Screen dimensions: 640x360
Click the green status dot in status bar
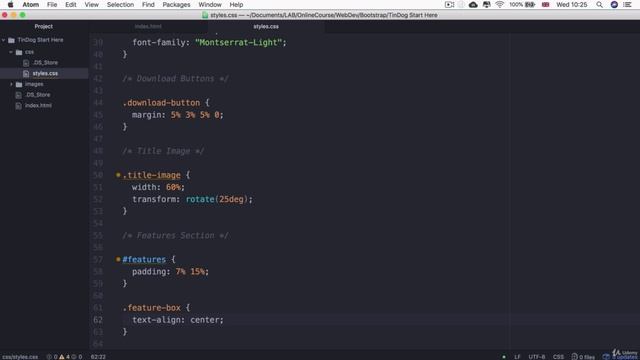pos(504,357)
